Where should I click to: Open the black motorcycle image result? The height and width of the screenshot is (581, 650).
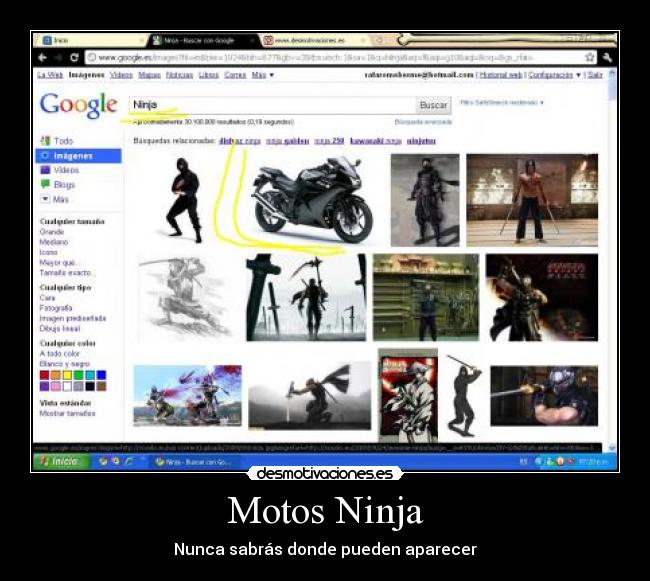(x=312, y=199)
